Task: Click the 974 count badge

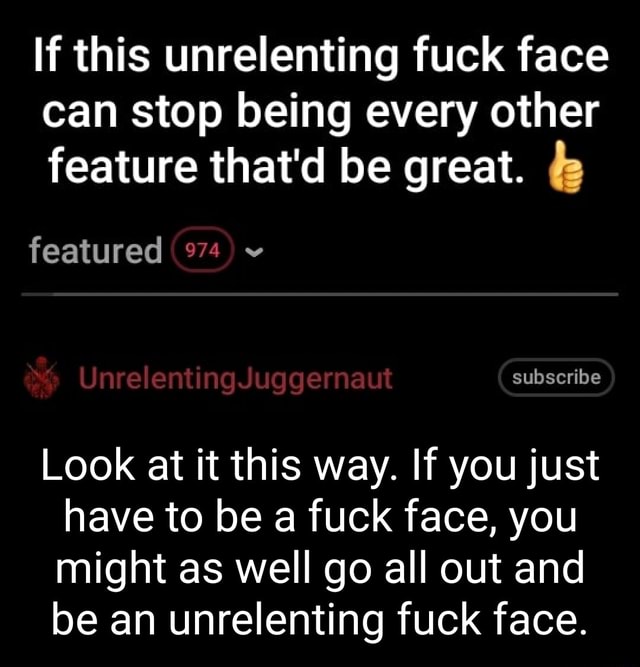Action: coord(203,251)
